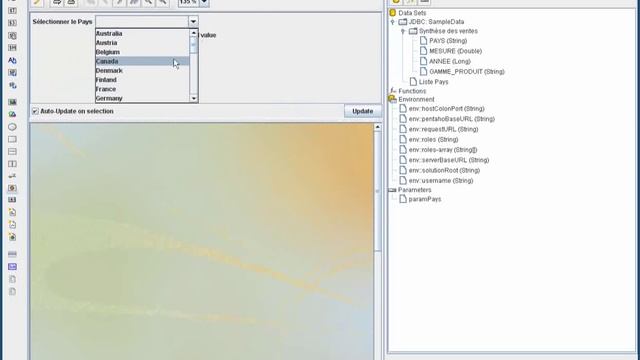This screenshot has width=640, height=360.
Task: Select the bar-sparkline palette tool
Action: point(12,212)
